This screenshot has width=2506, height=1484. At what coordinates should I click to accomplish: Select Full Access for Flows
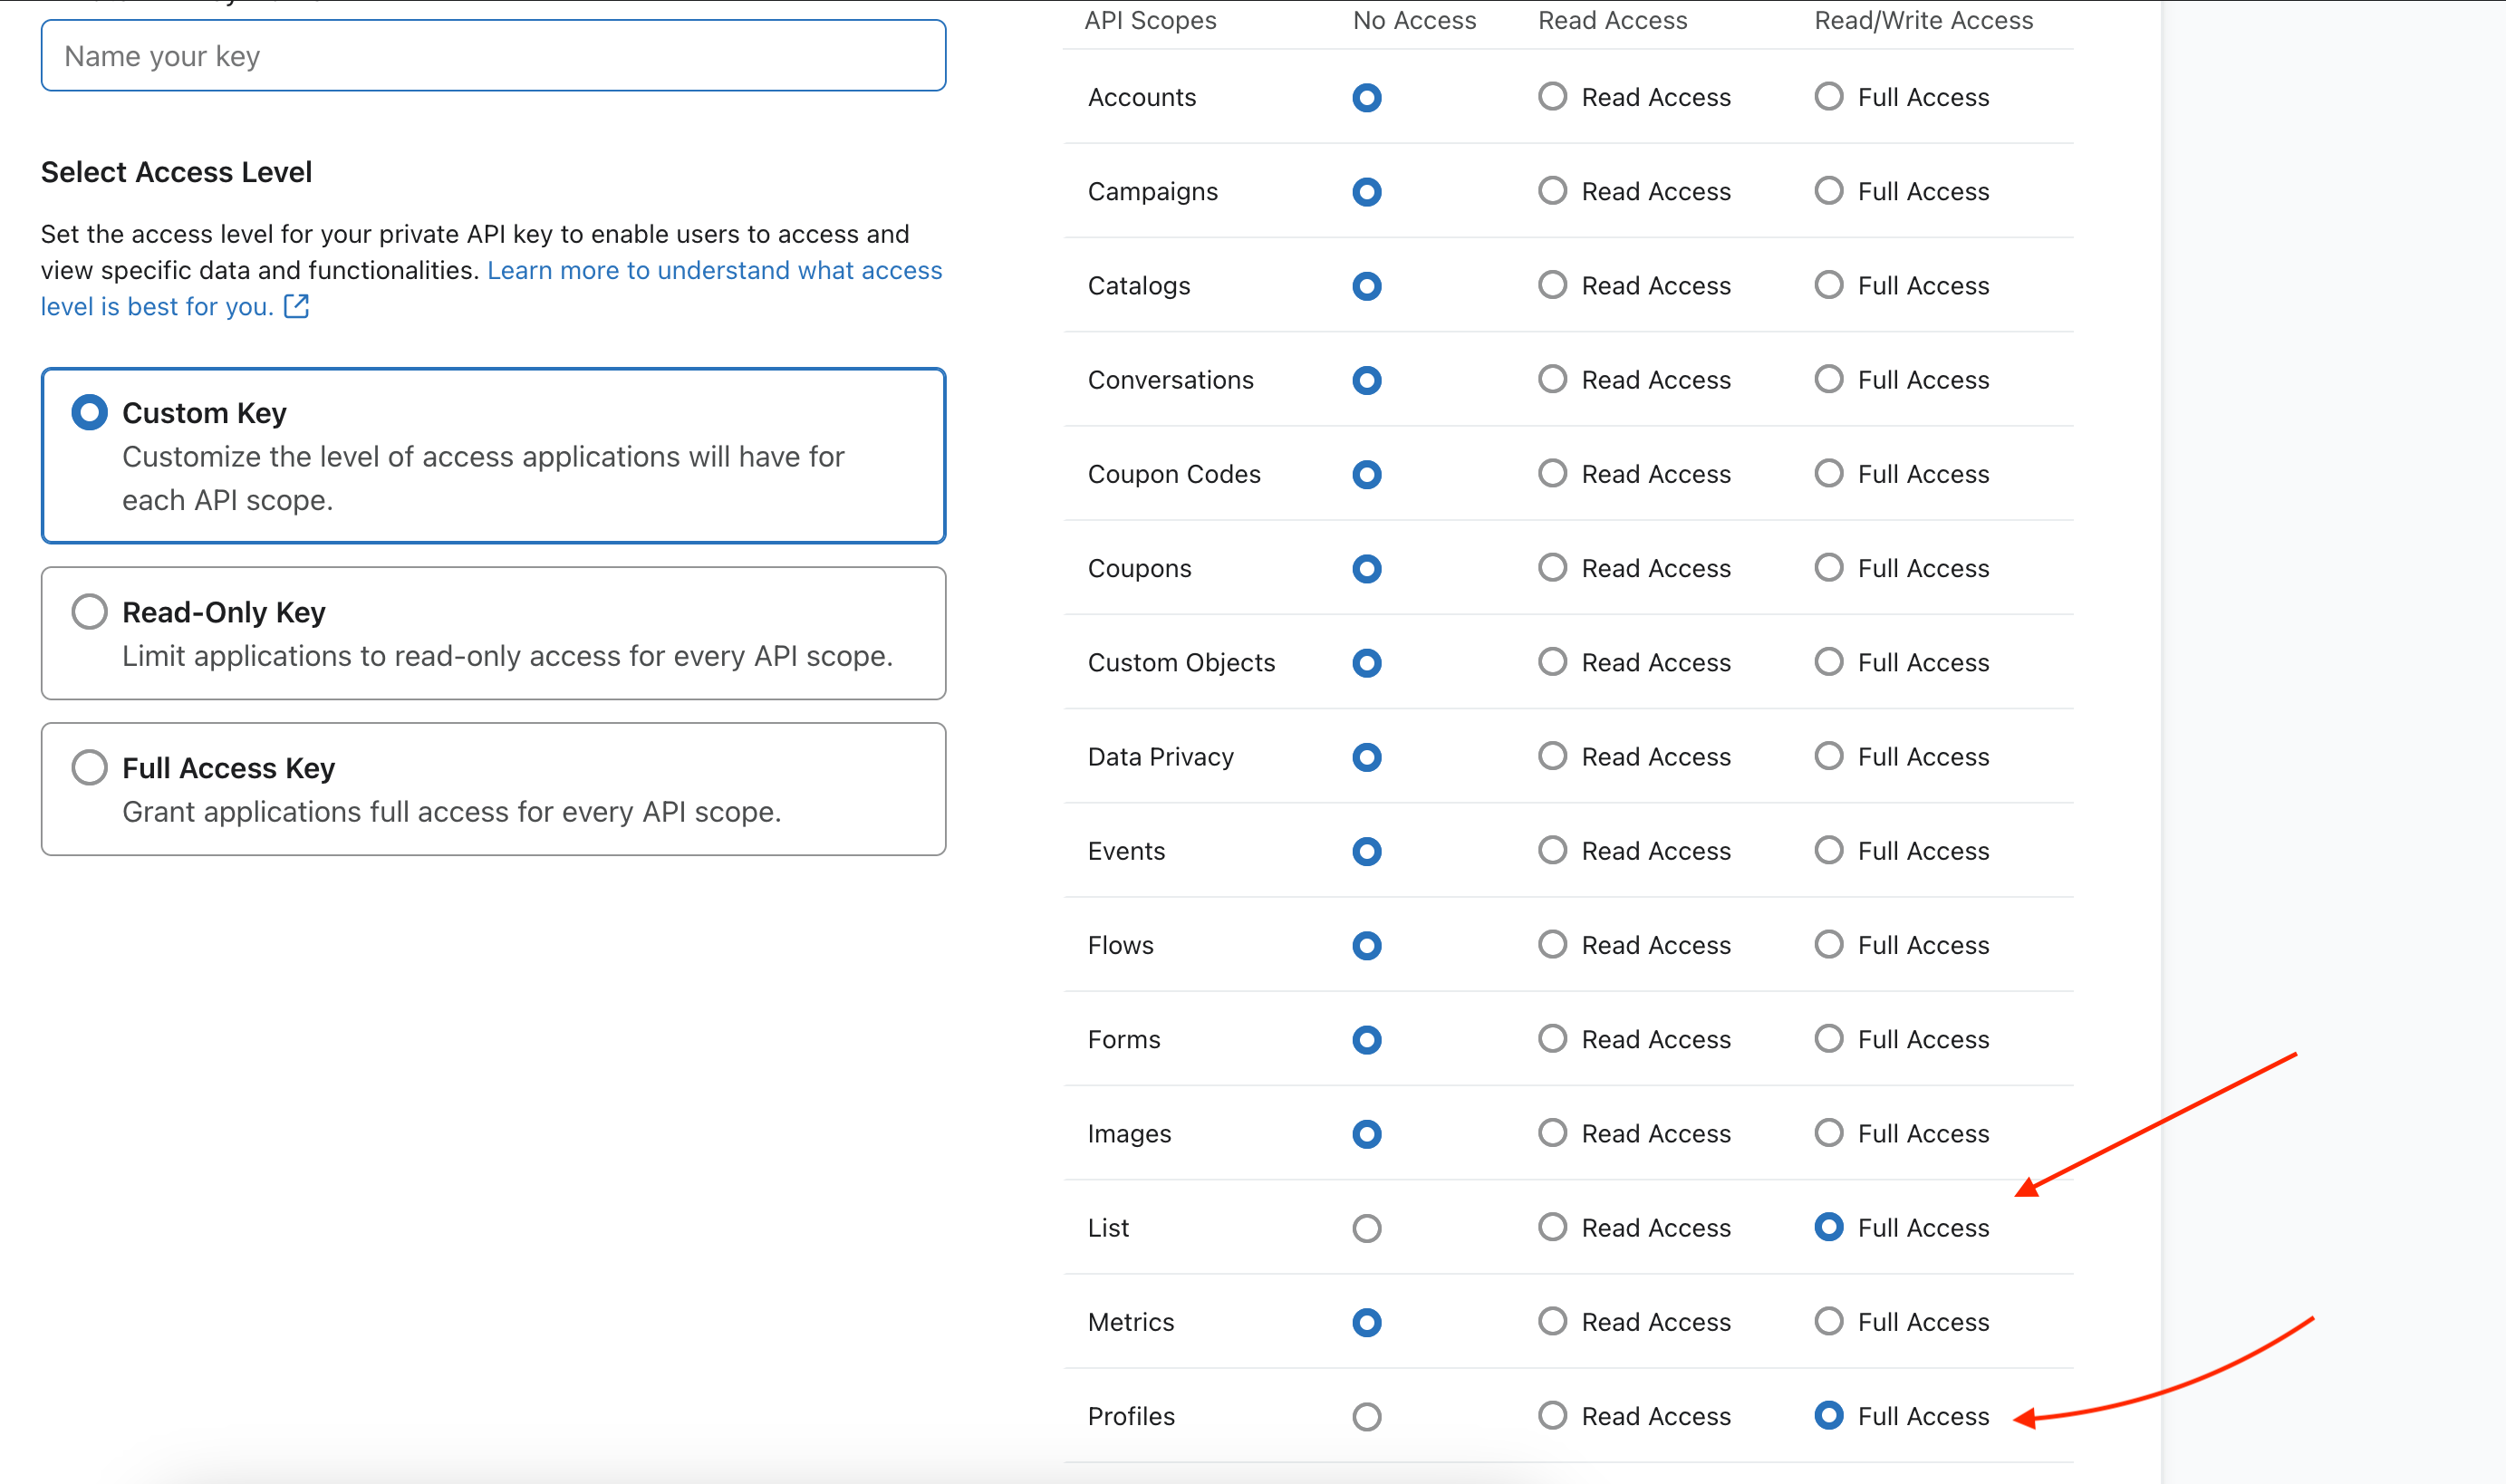[1828, 945]
